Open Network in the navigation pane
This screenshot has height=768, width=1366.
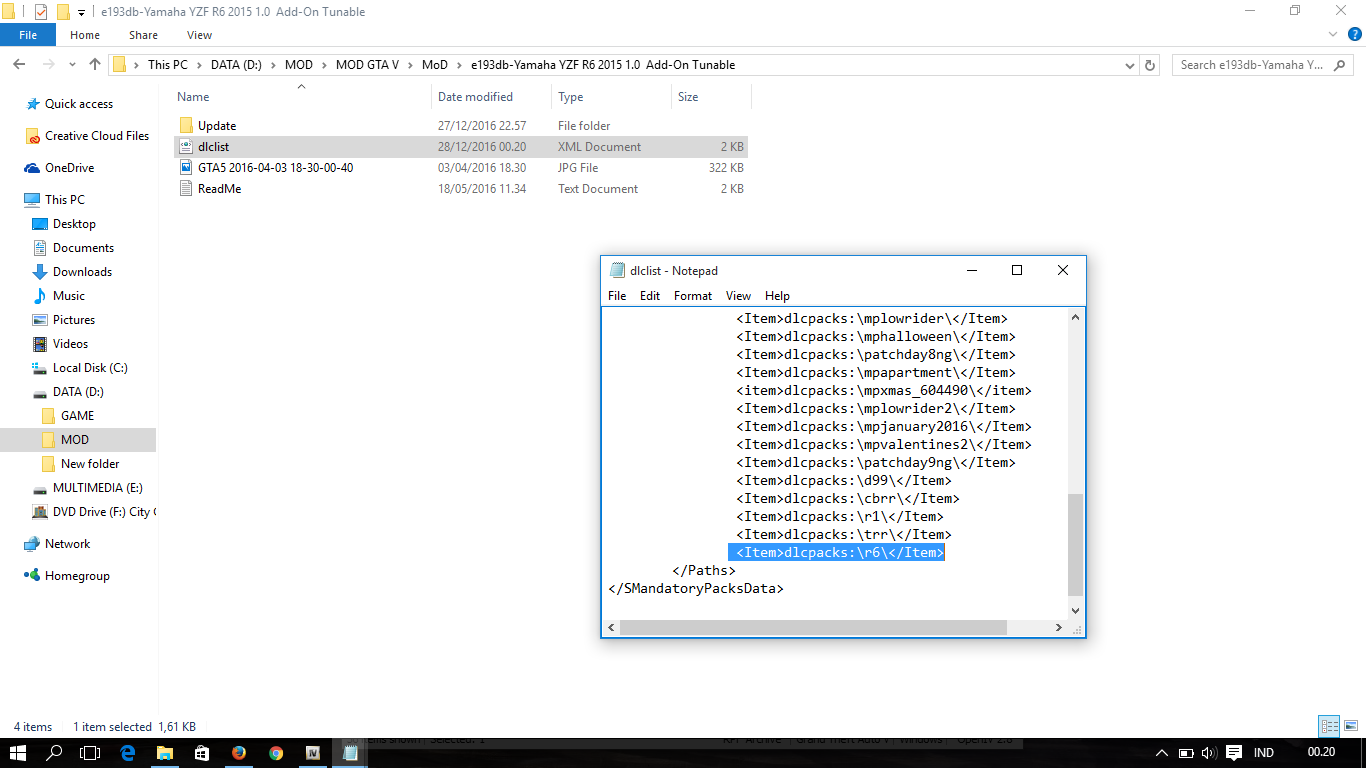click(67, 544)
